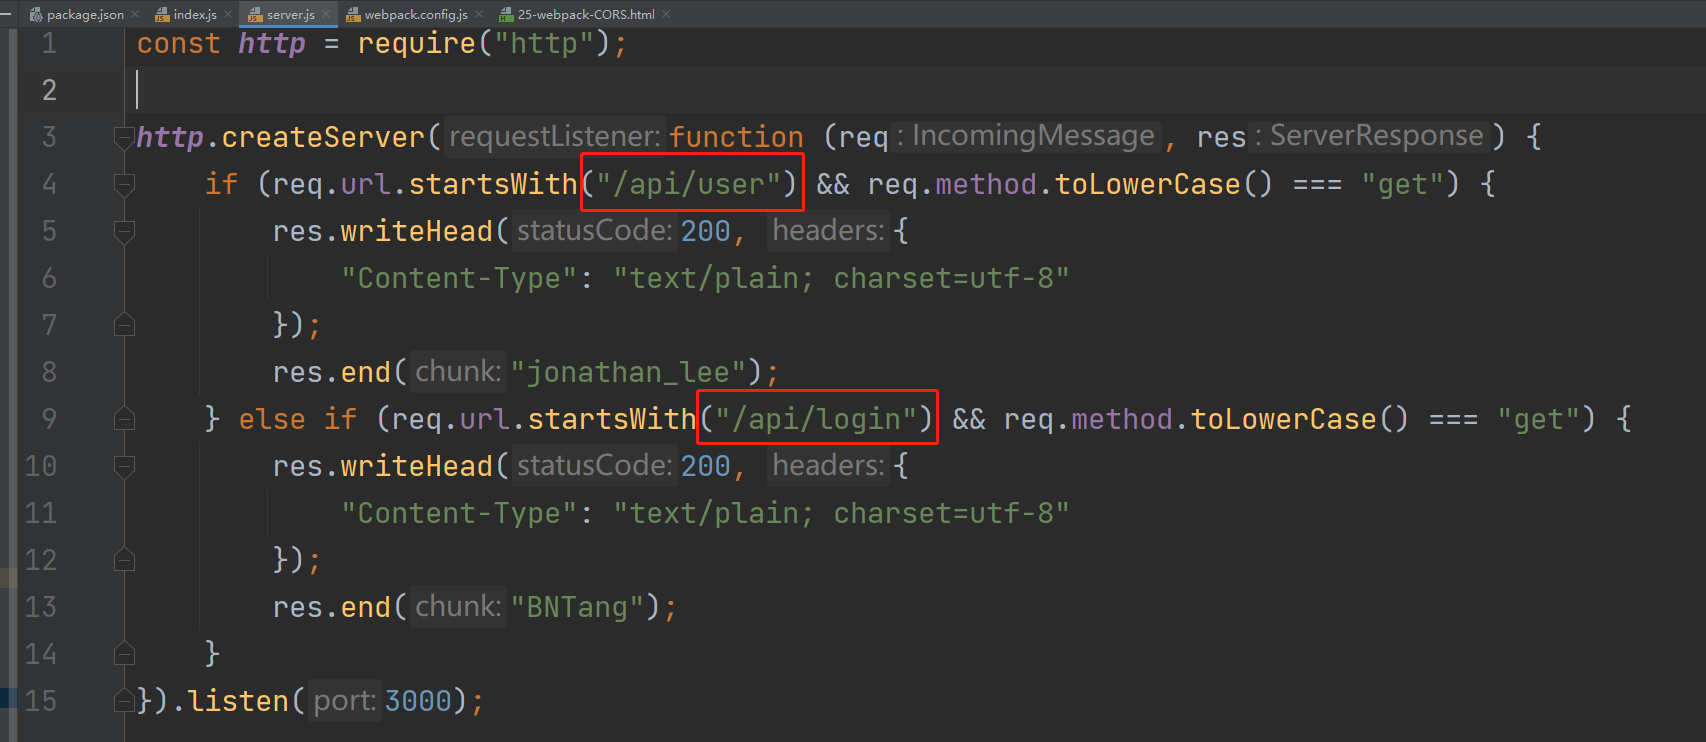Image resolution: width=1706 pixels, height=742 pixels.
Task: Click the fold end marker on line 15
Action: pos(124,701)
